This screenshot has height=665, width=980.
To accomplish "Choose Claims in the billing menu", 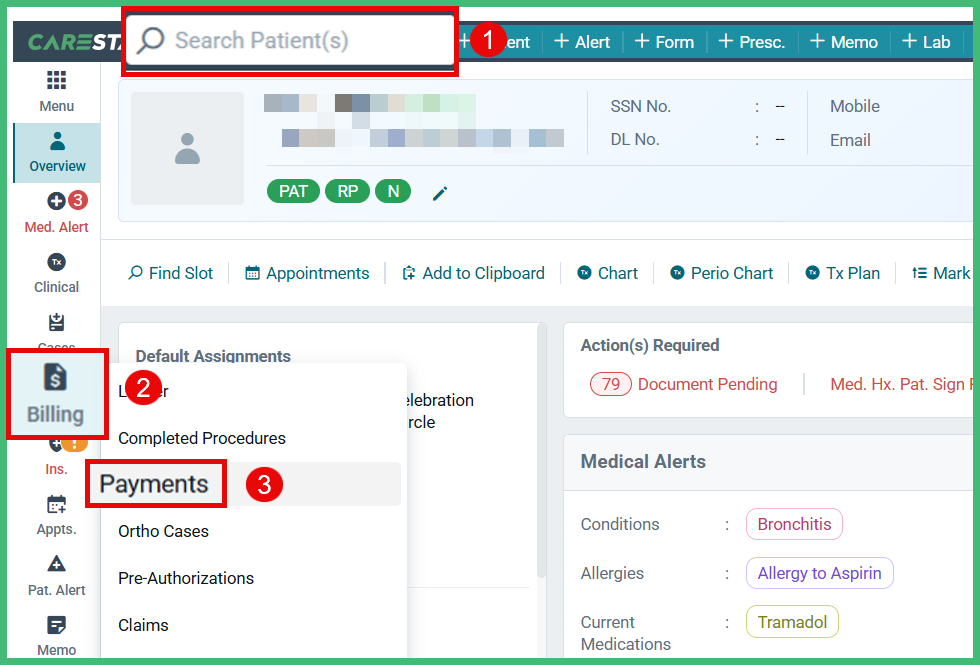I will 143,625.
